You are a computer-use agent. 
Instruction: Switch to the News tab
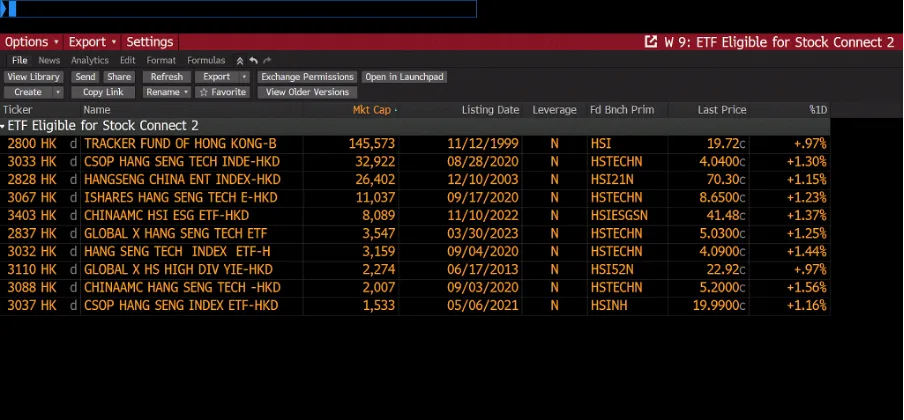(x=50, y=61)
